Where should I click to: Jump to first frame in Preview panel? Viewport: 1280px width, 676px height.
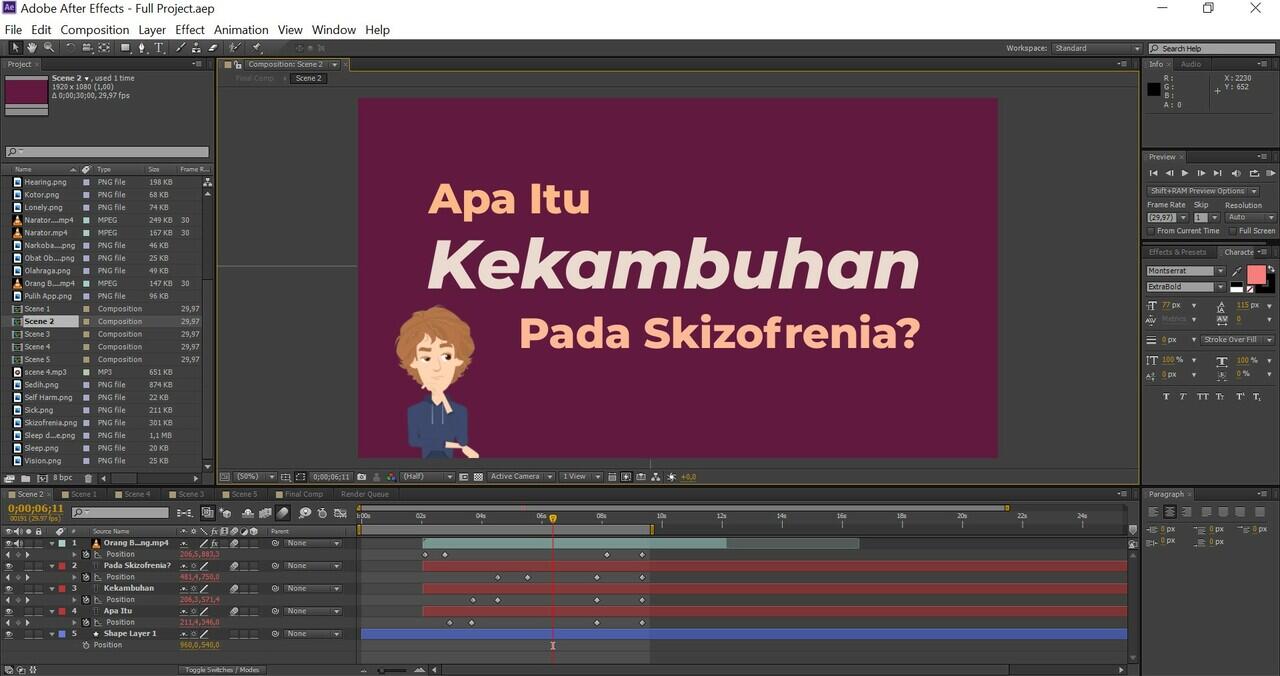pyautogui.click(x=1153, y=173)
